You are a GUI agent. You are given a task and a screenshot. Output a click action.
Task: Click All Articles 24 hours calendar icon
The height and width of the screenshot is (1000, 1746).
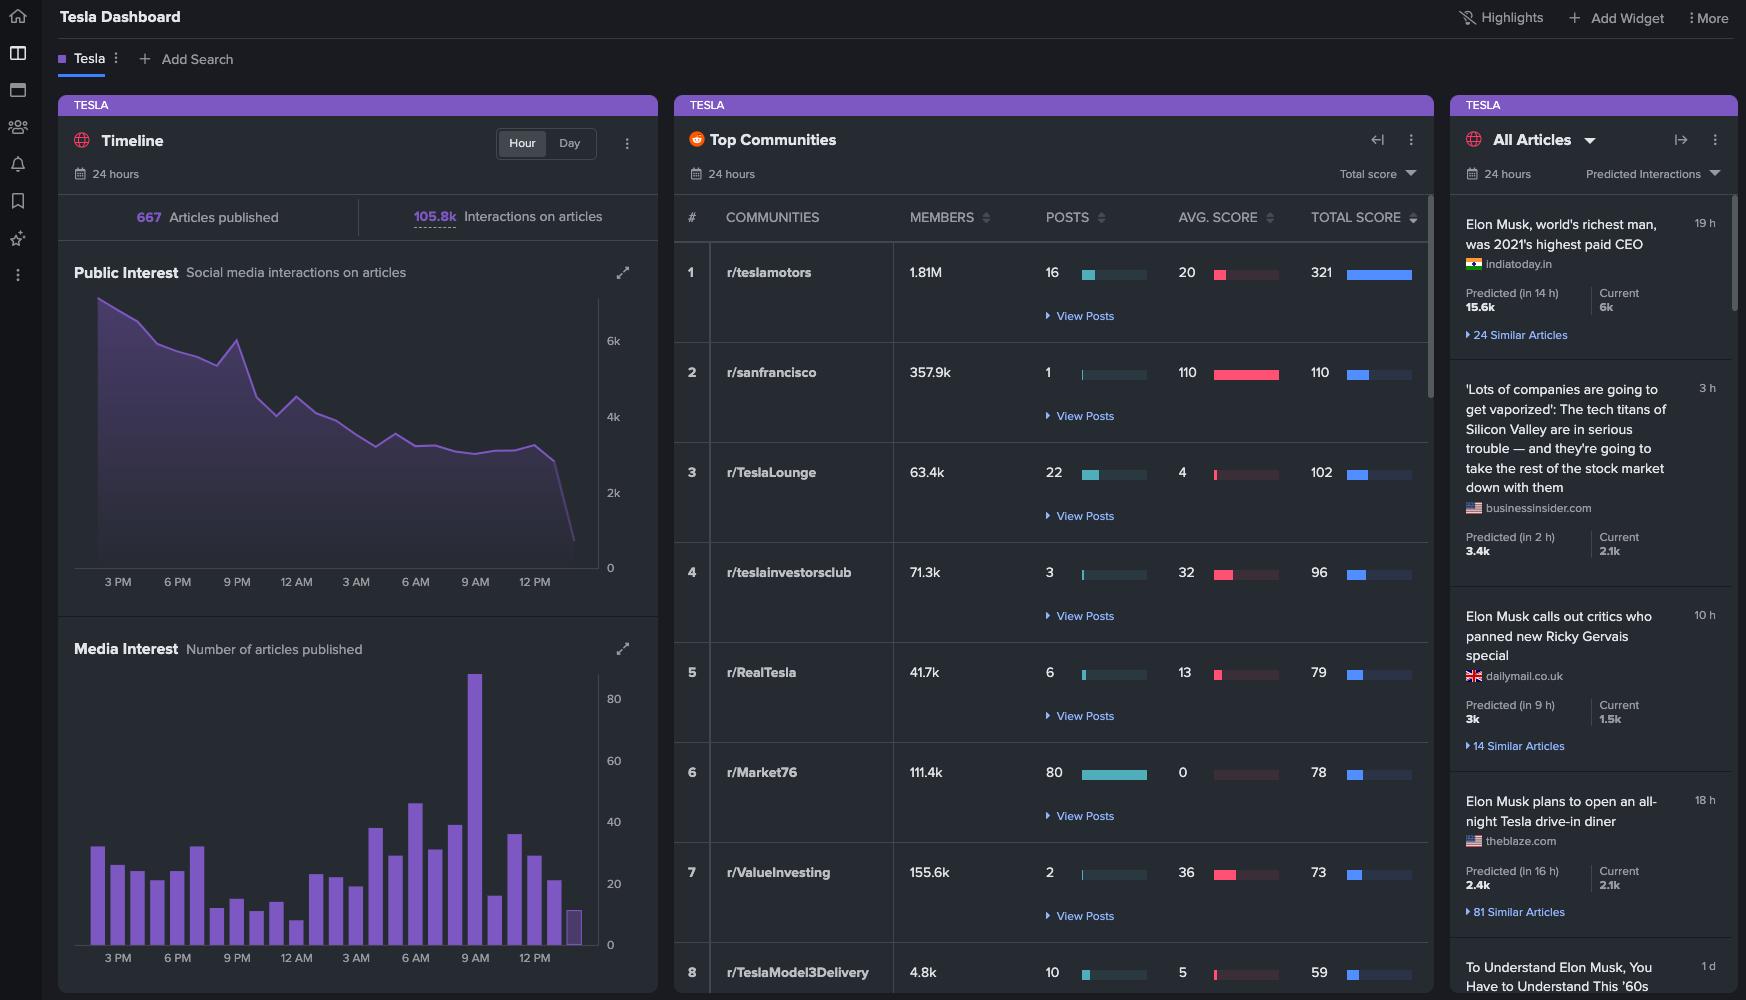click(x=1472, y=174)
